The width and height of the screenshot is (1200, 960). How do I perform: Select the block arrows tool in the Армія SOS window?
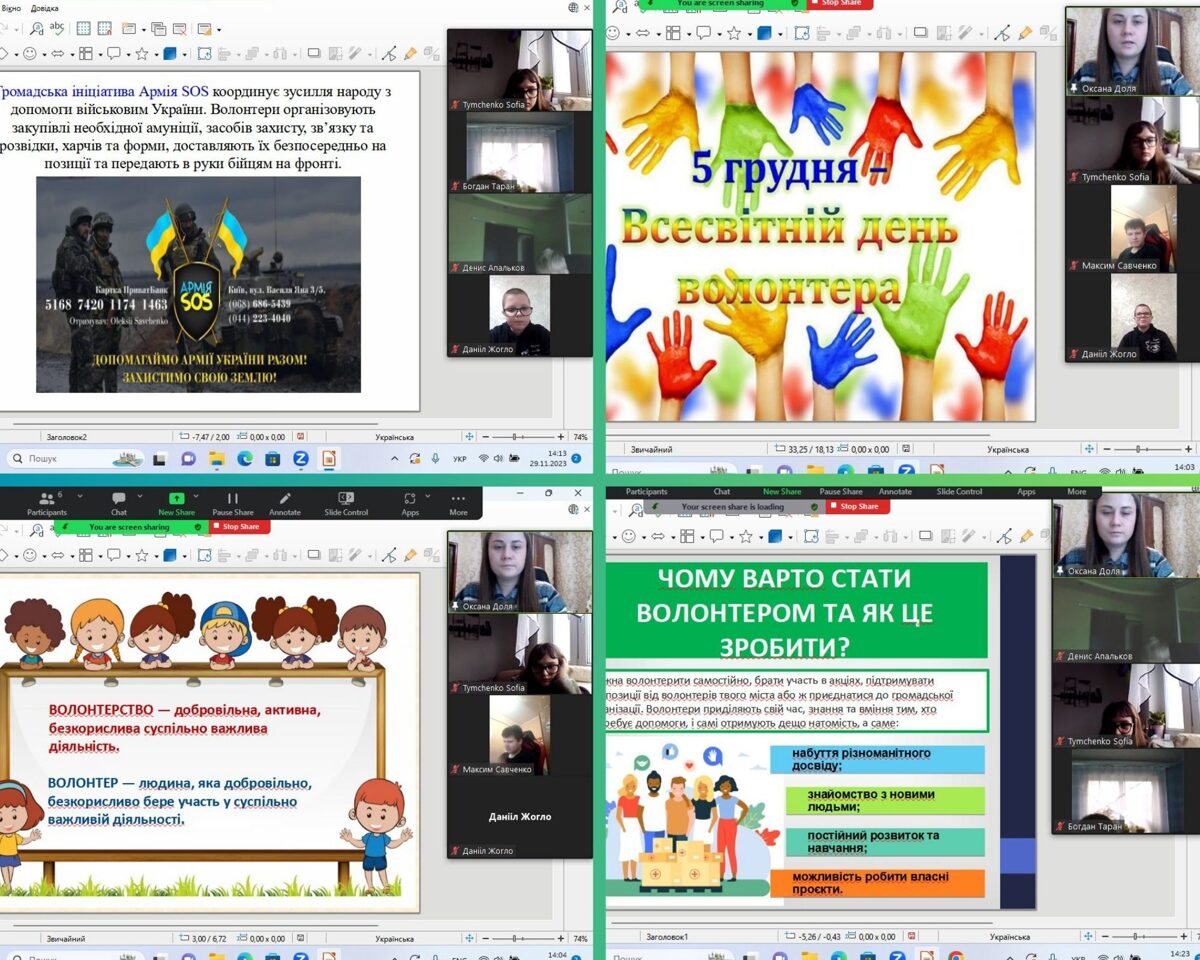[x=57, y=53]
